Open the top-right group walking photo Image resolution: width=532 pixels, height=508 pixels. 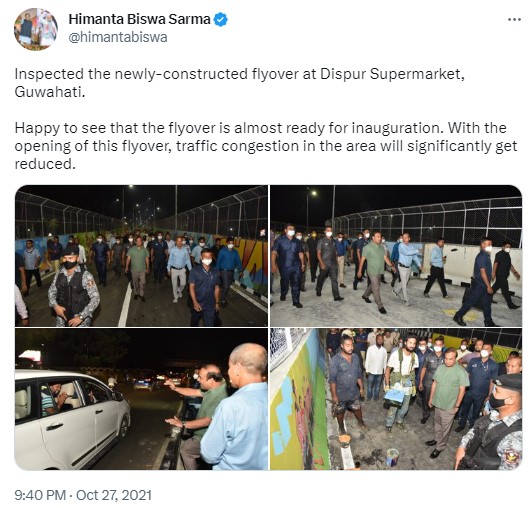396,256
